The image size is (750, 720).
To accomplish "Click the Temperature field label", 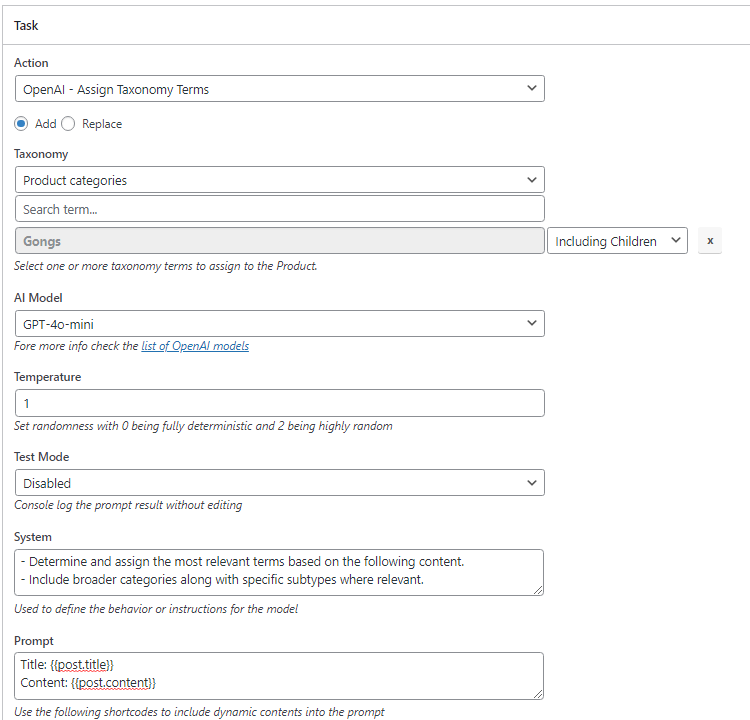I will point(48,377).
